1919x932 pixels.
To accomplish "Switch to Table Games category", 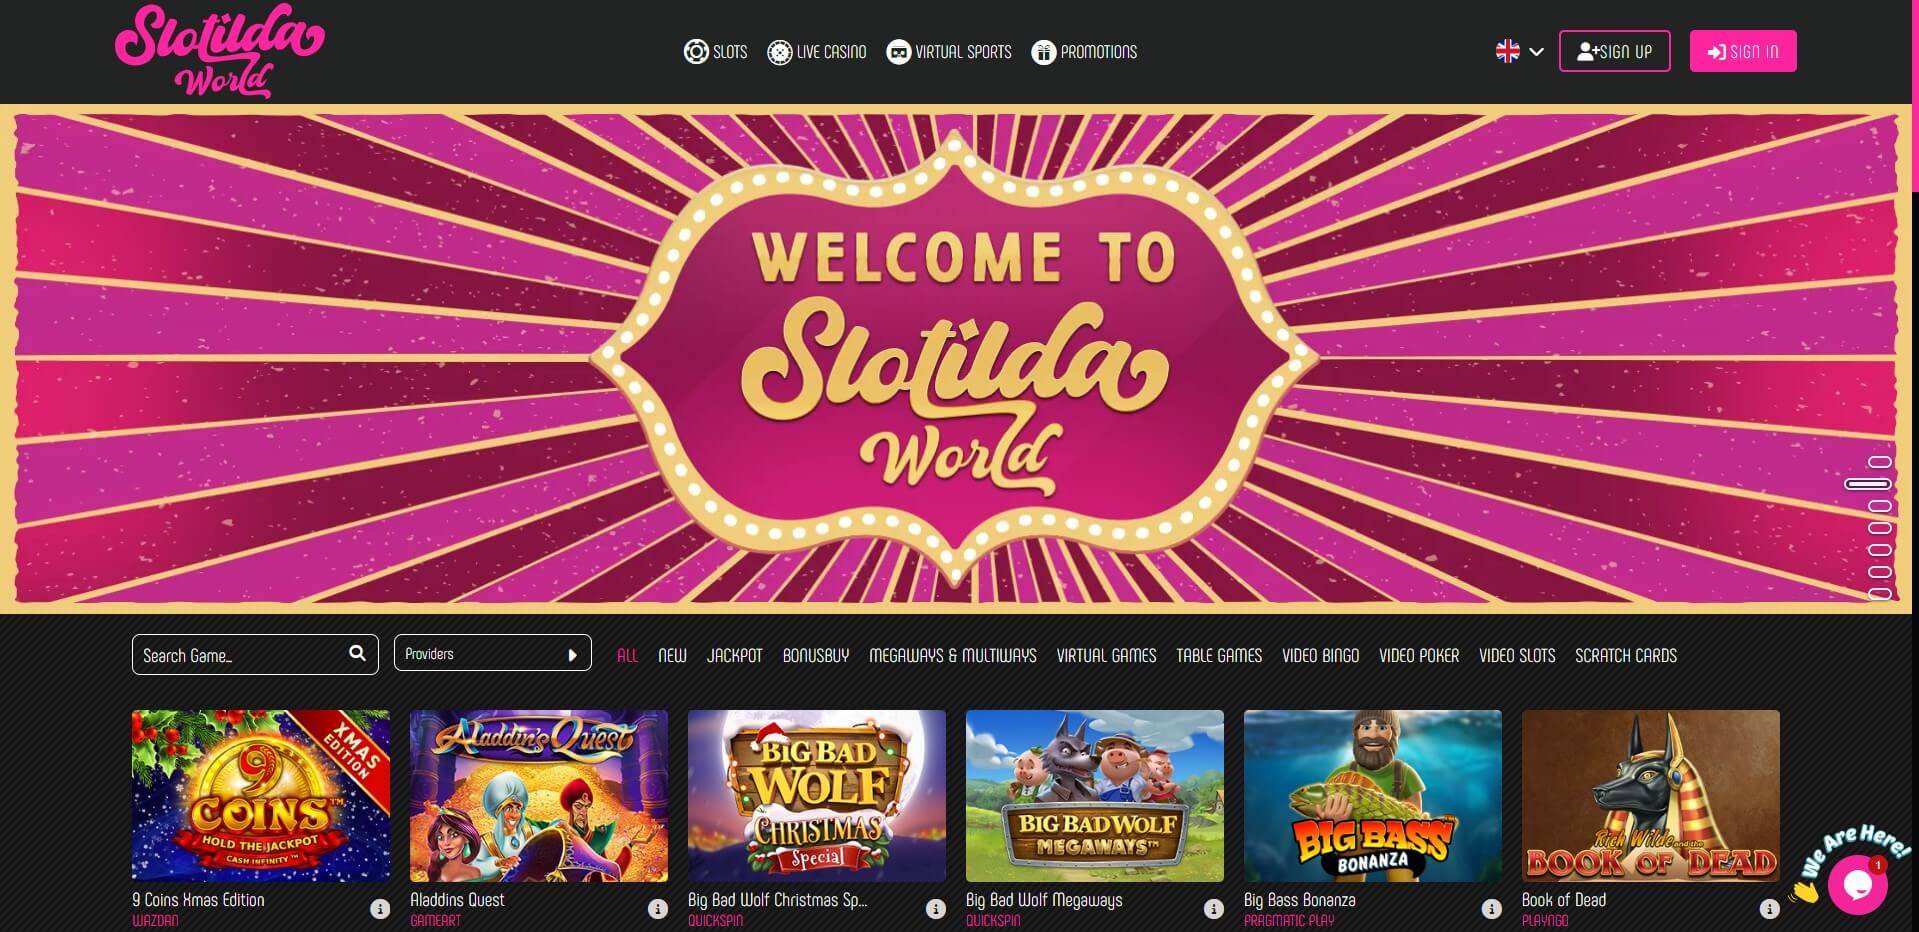I will [x=1218, y=656].
